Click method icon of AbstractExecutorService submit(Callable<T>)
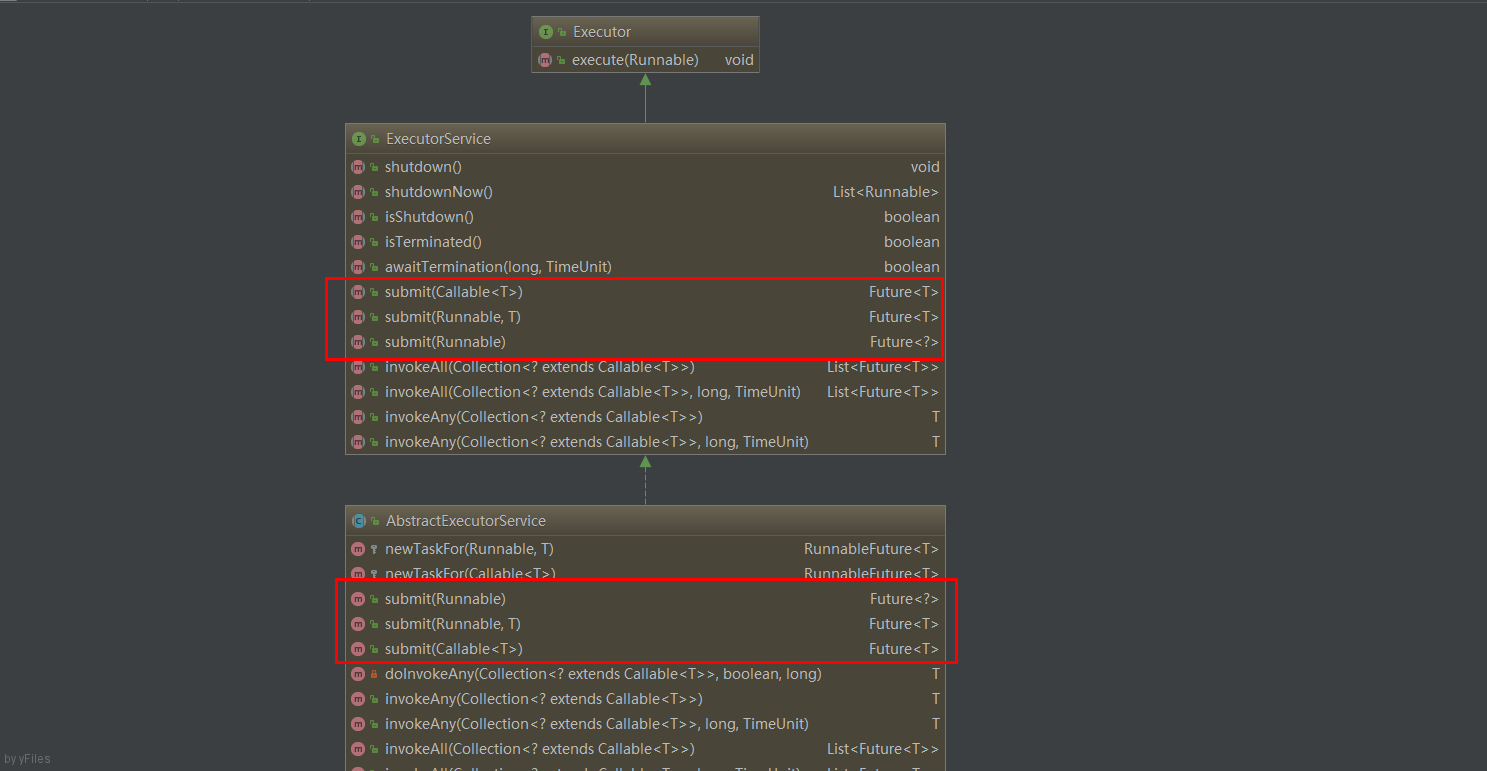1487x771 pixels. tap(358, 649)
